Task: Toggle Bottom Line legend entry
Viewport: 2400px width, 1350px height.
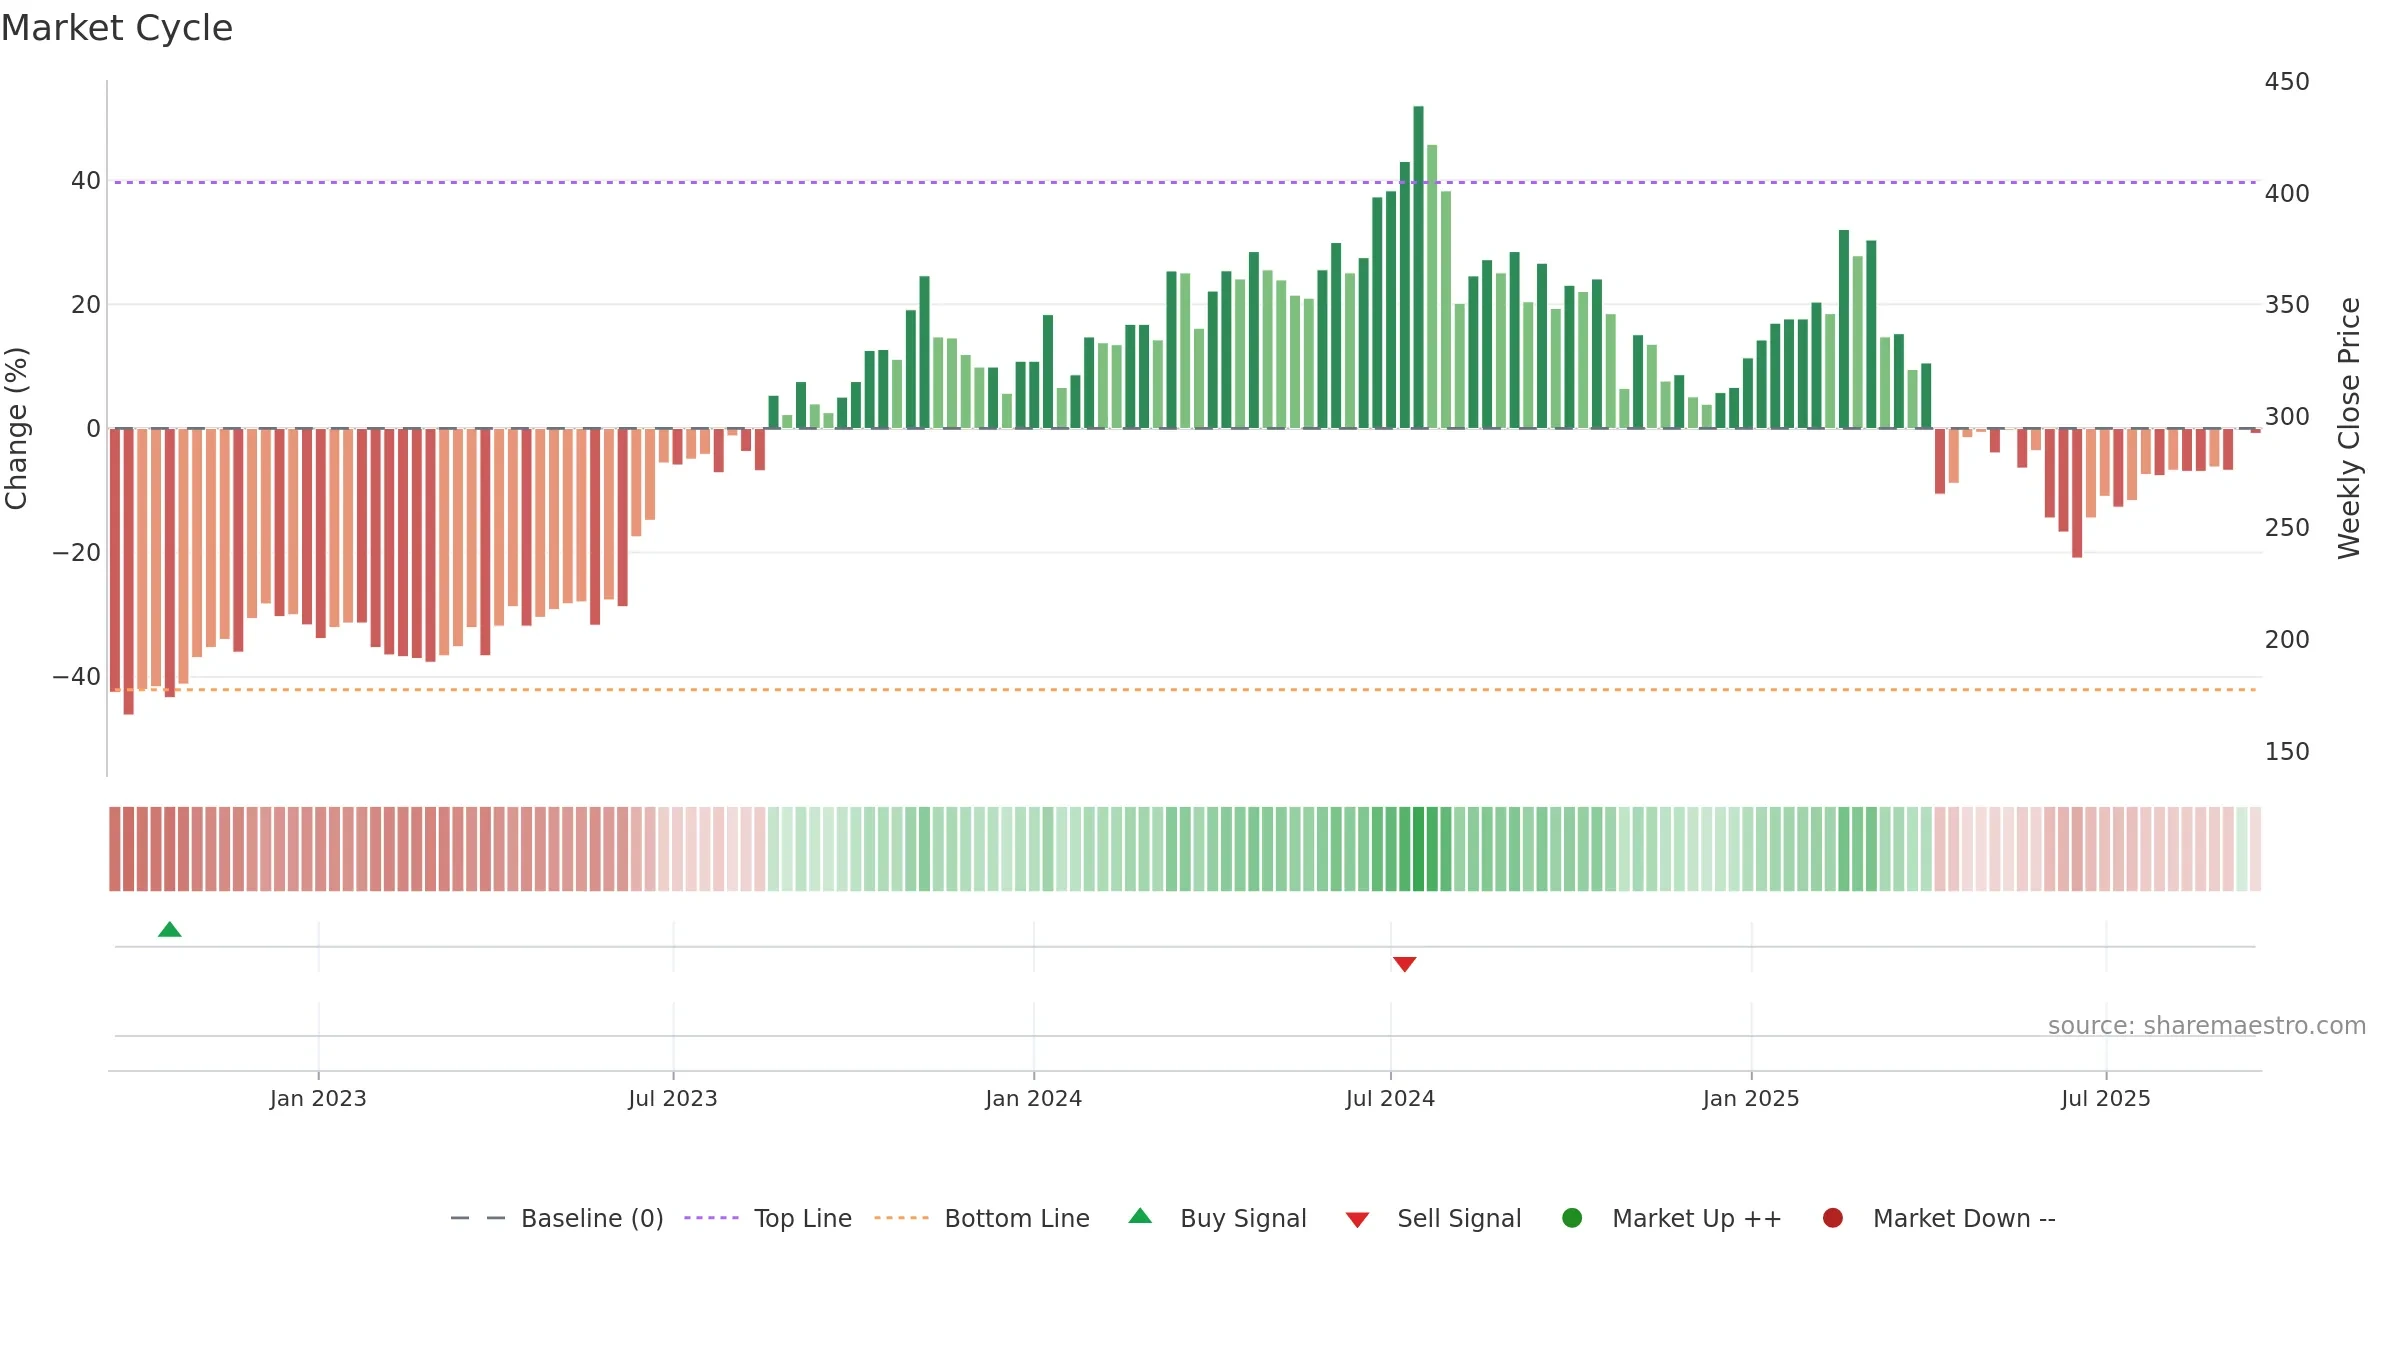Action: click(x=982, y=1218)
